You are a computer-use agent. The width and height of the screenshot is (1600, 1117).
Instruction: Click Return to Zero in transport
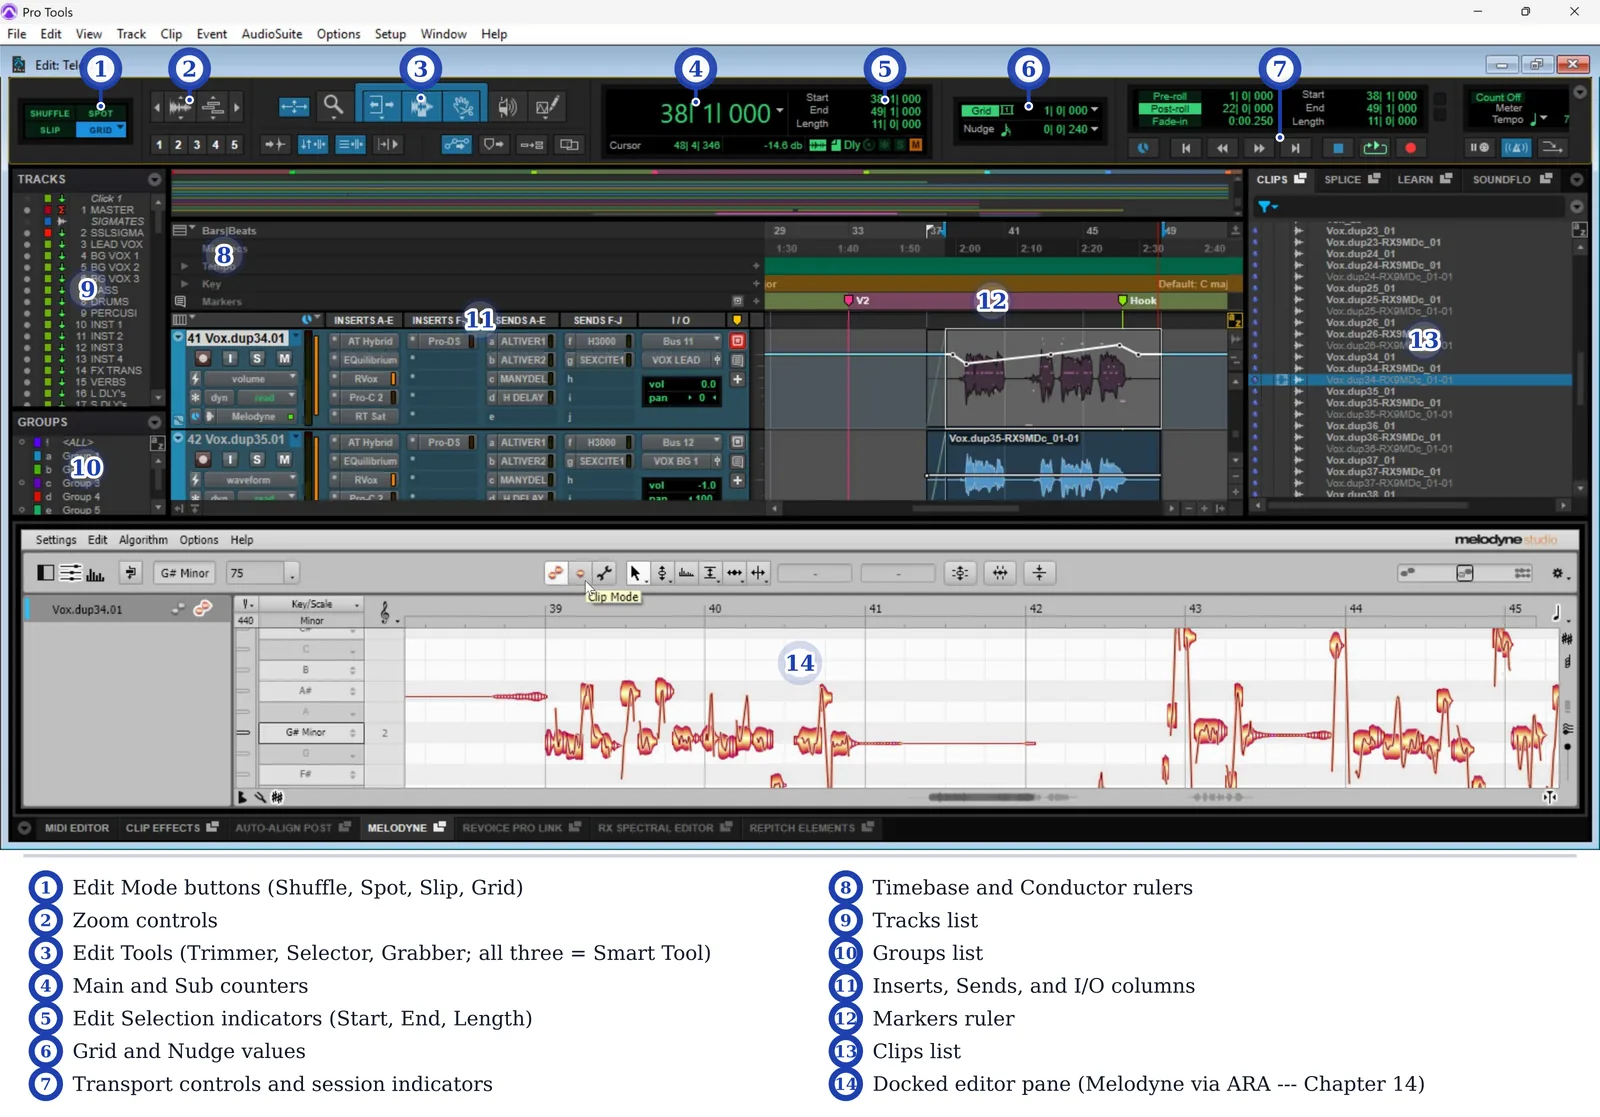1185,148
